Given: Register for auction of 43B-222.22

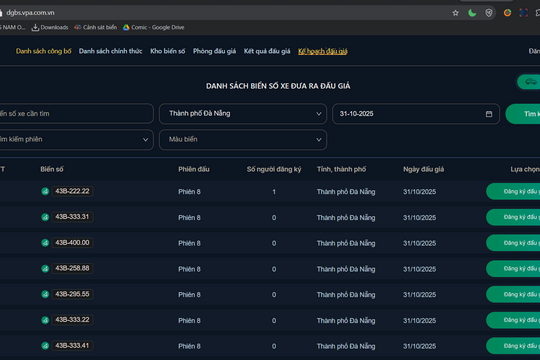Looking at the screenshot, I should pos(513,192).
